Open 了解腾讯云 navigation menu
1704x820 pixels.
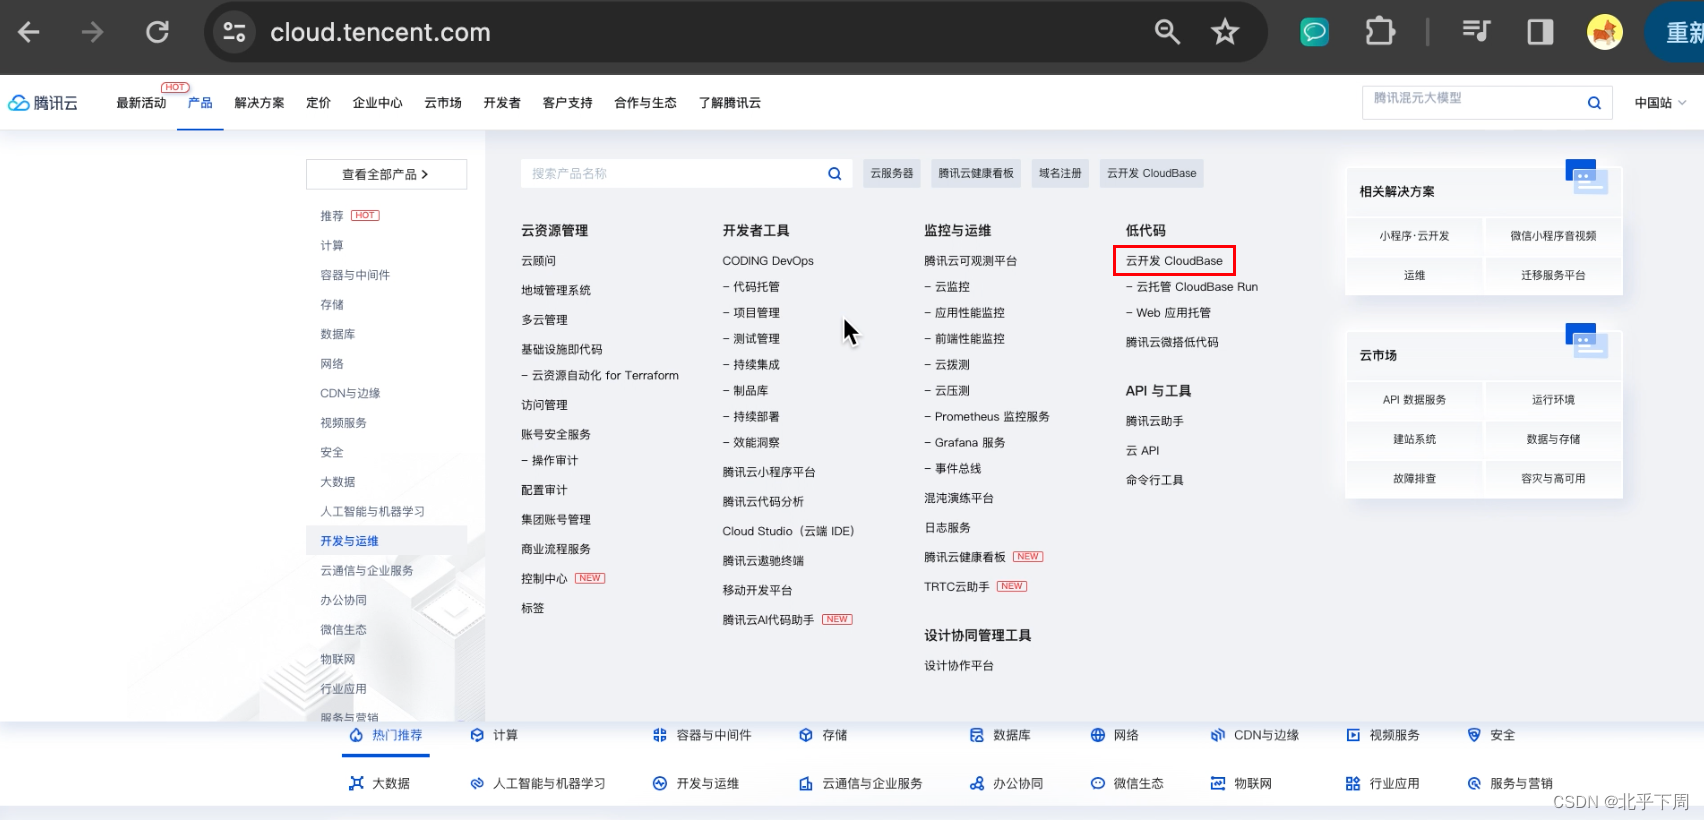tap(730, 103)
